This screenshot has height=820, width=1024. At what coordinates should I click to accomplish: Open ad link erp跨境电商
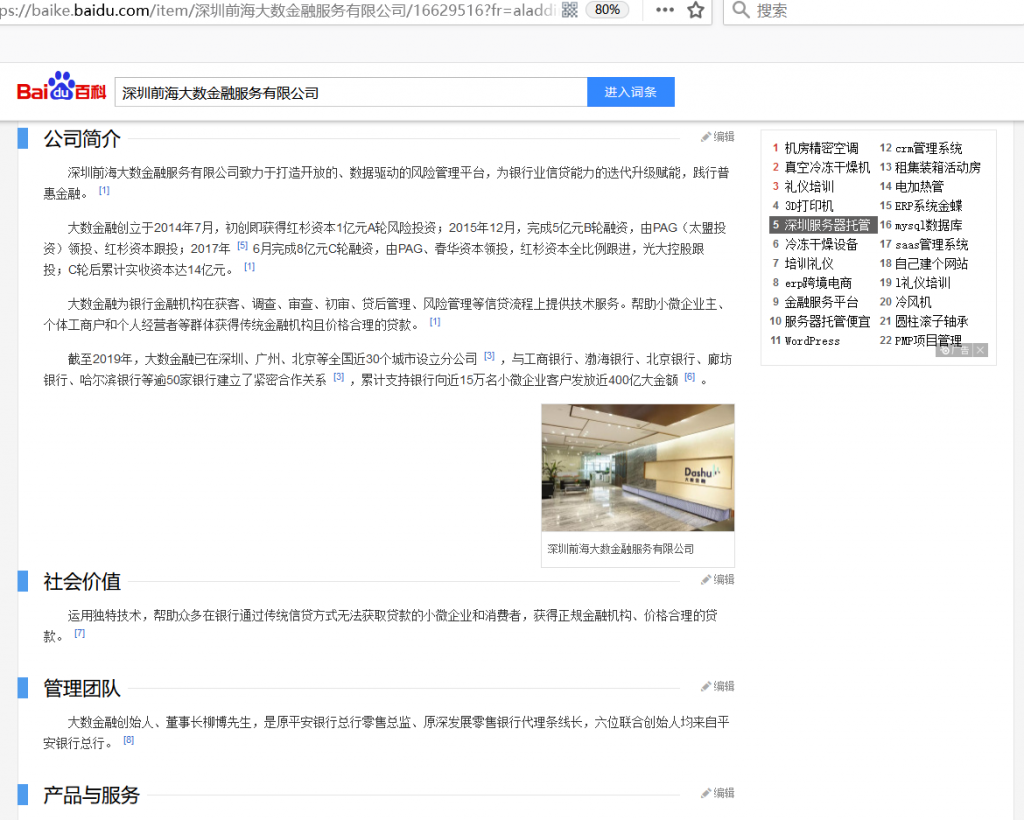(818, 283)
